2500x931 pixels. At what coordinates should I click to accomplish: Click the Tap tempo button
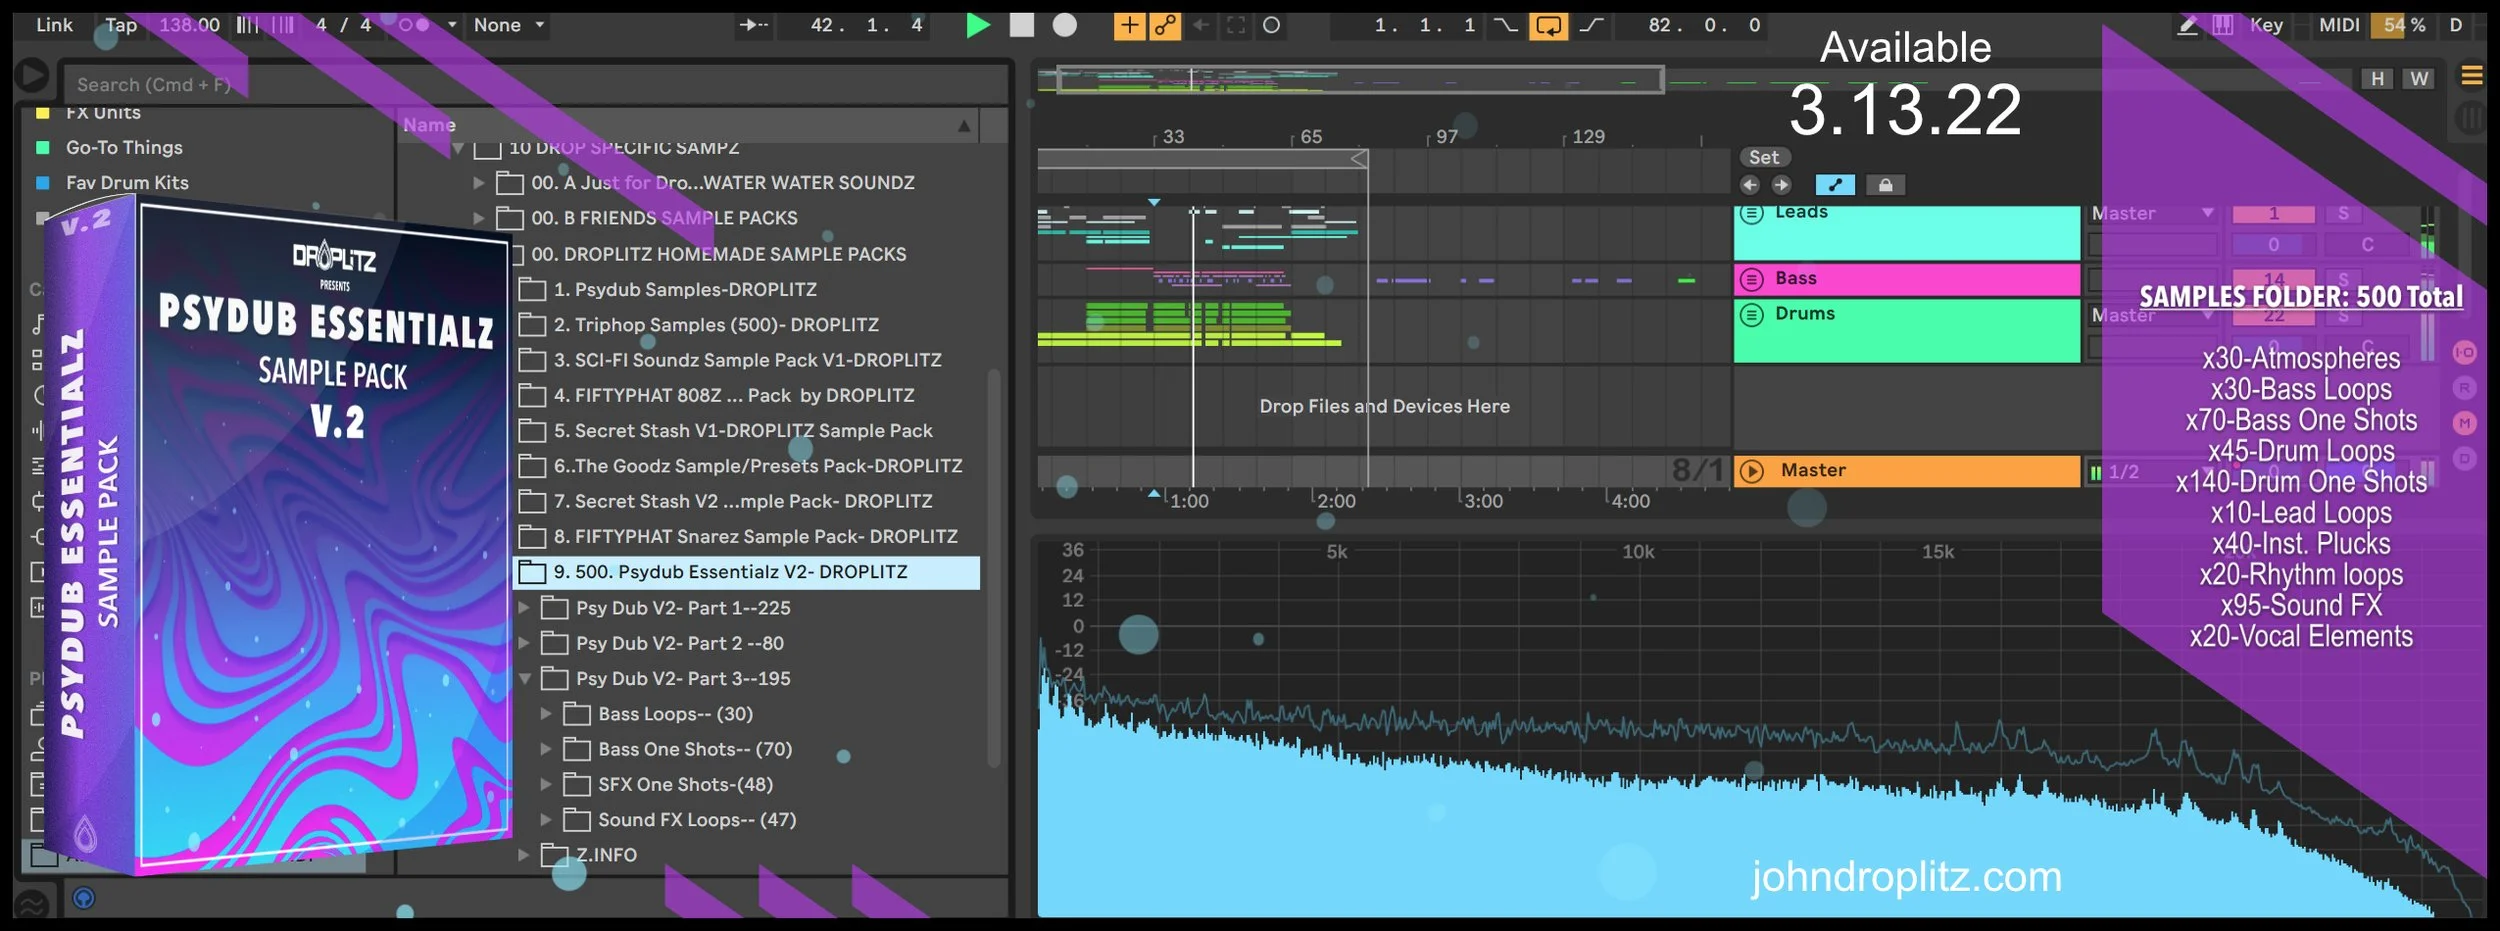point(121,25)
